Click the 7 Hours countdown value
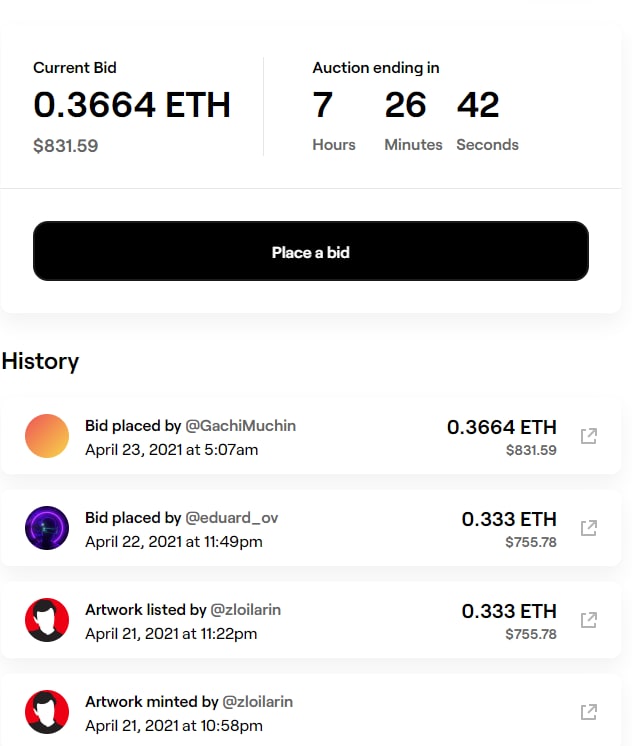The image size is (632, 746). coord(322,105)
